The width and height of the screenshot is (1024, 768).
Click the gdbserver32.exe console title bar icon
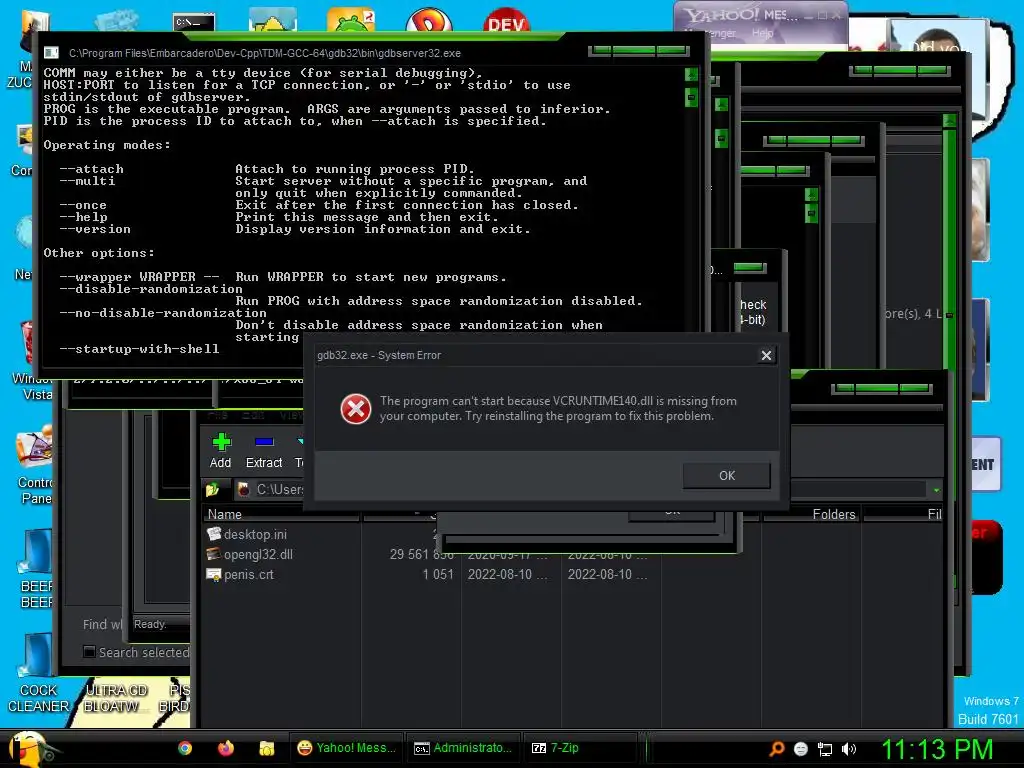point(51,53)
